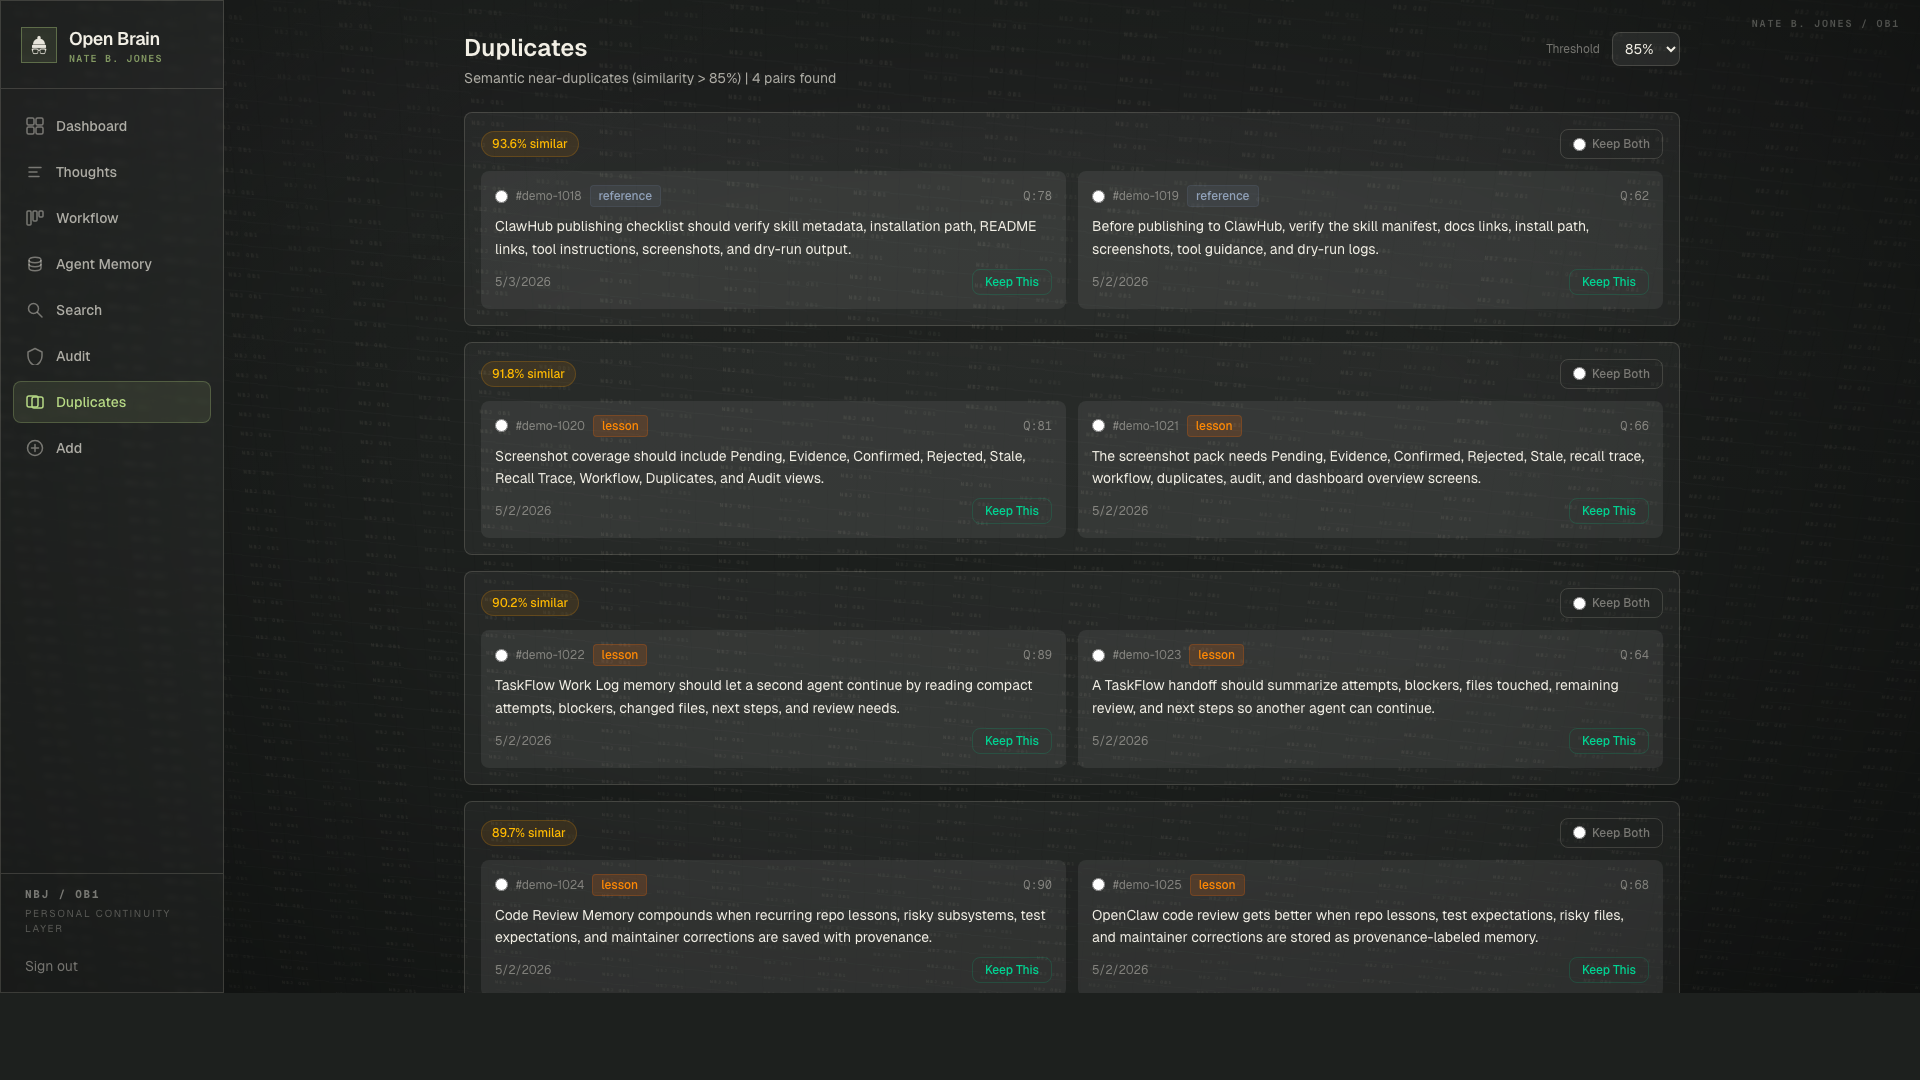1920x1080 pixels.
Task: Keep This on thought #demo-1022
Action: [1011, 741]
